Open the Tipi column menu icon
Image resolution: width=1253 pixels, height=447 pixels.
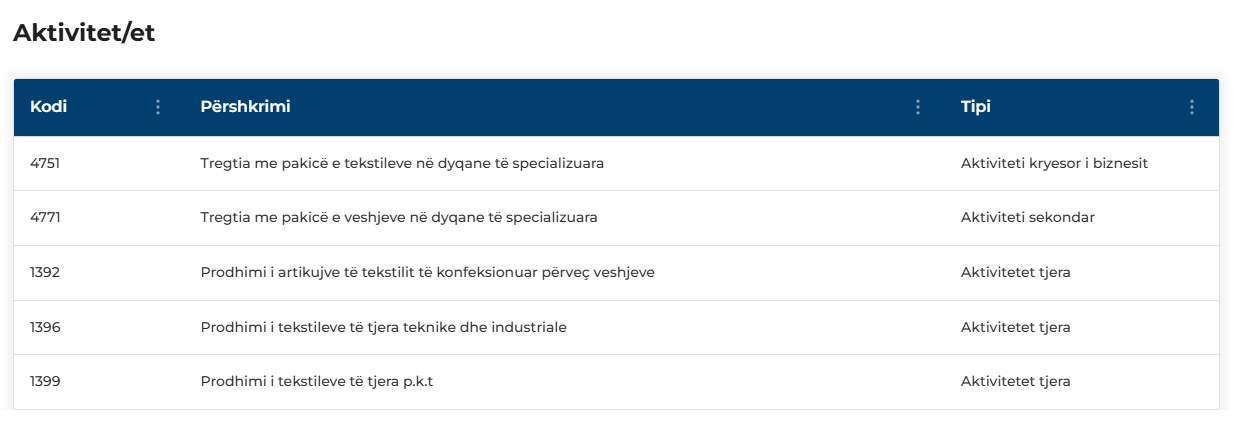(1191, 107)
